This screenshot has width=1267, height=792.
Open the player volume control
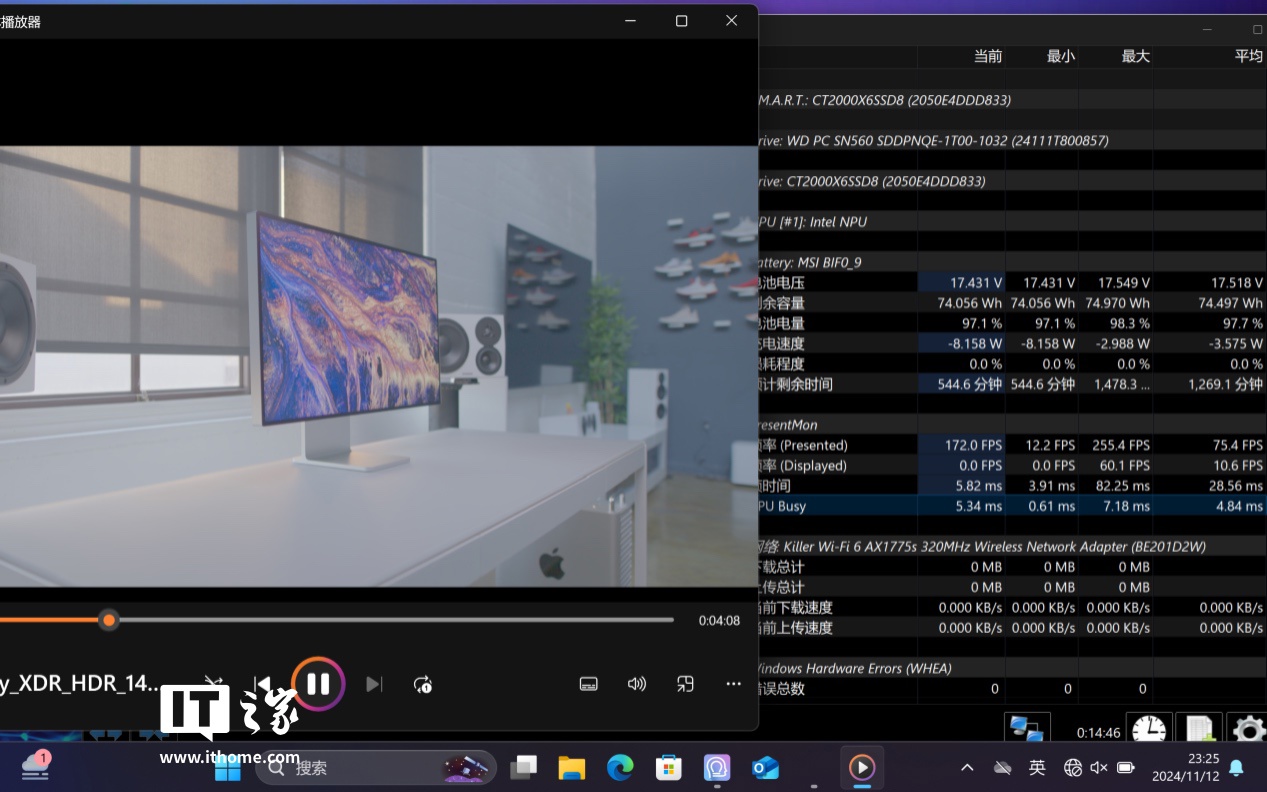[637, 684]
